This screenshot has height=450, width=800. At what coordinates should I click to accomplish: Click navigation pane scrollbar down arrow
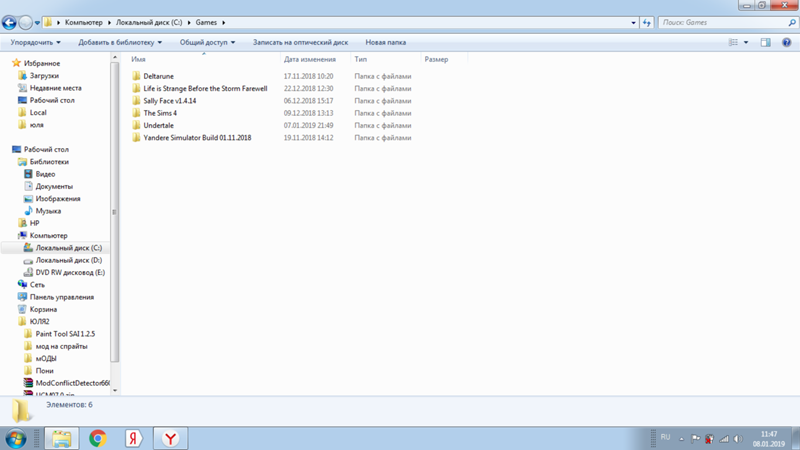tap(115, 390)
